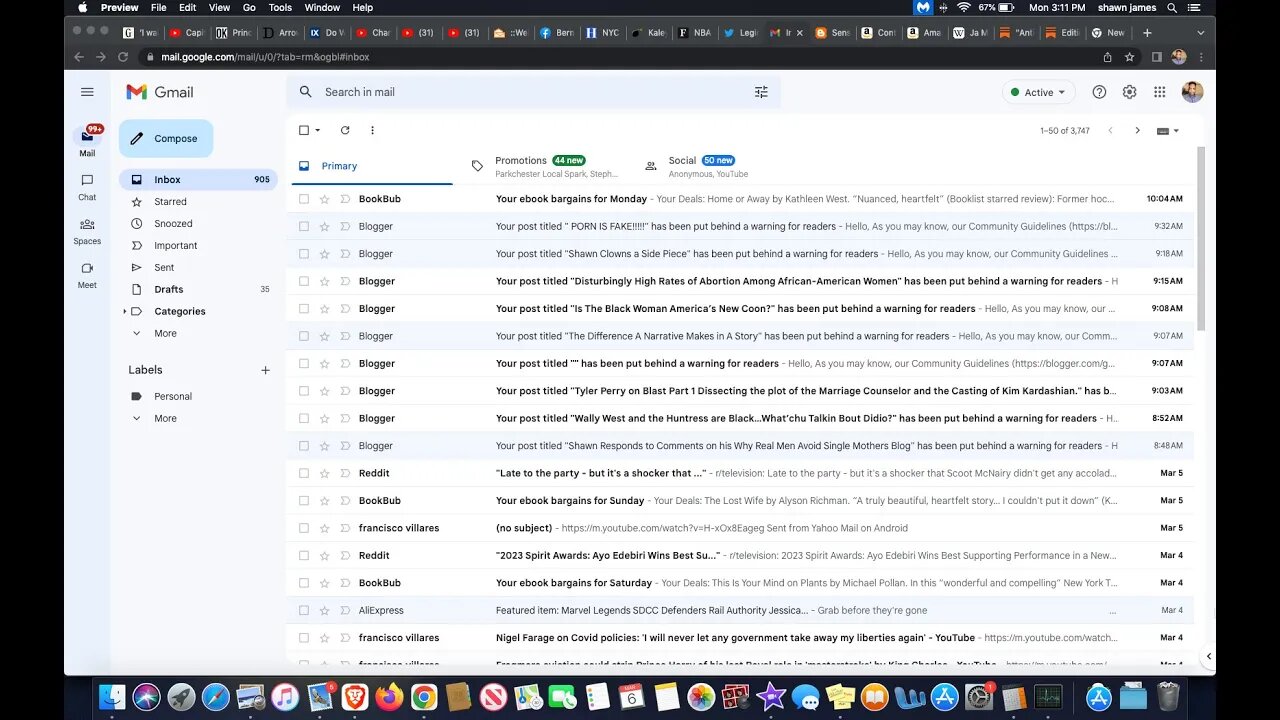The image size is (1280, 720).
Task: Open the File menu in the menu bar
Action: 159,8
